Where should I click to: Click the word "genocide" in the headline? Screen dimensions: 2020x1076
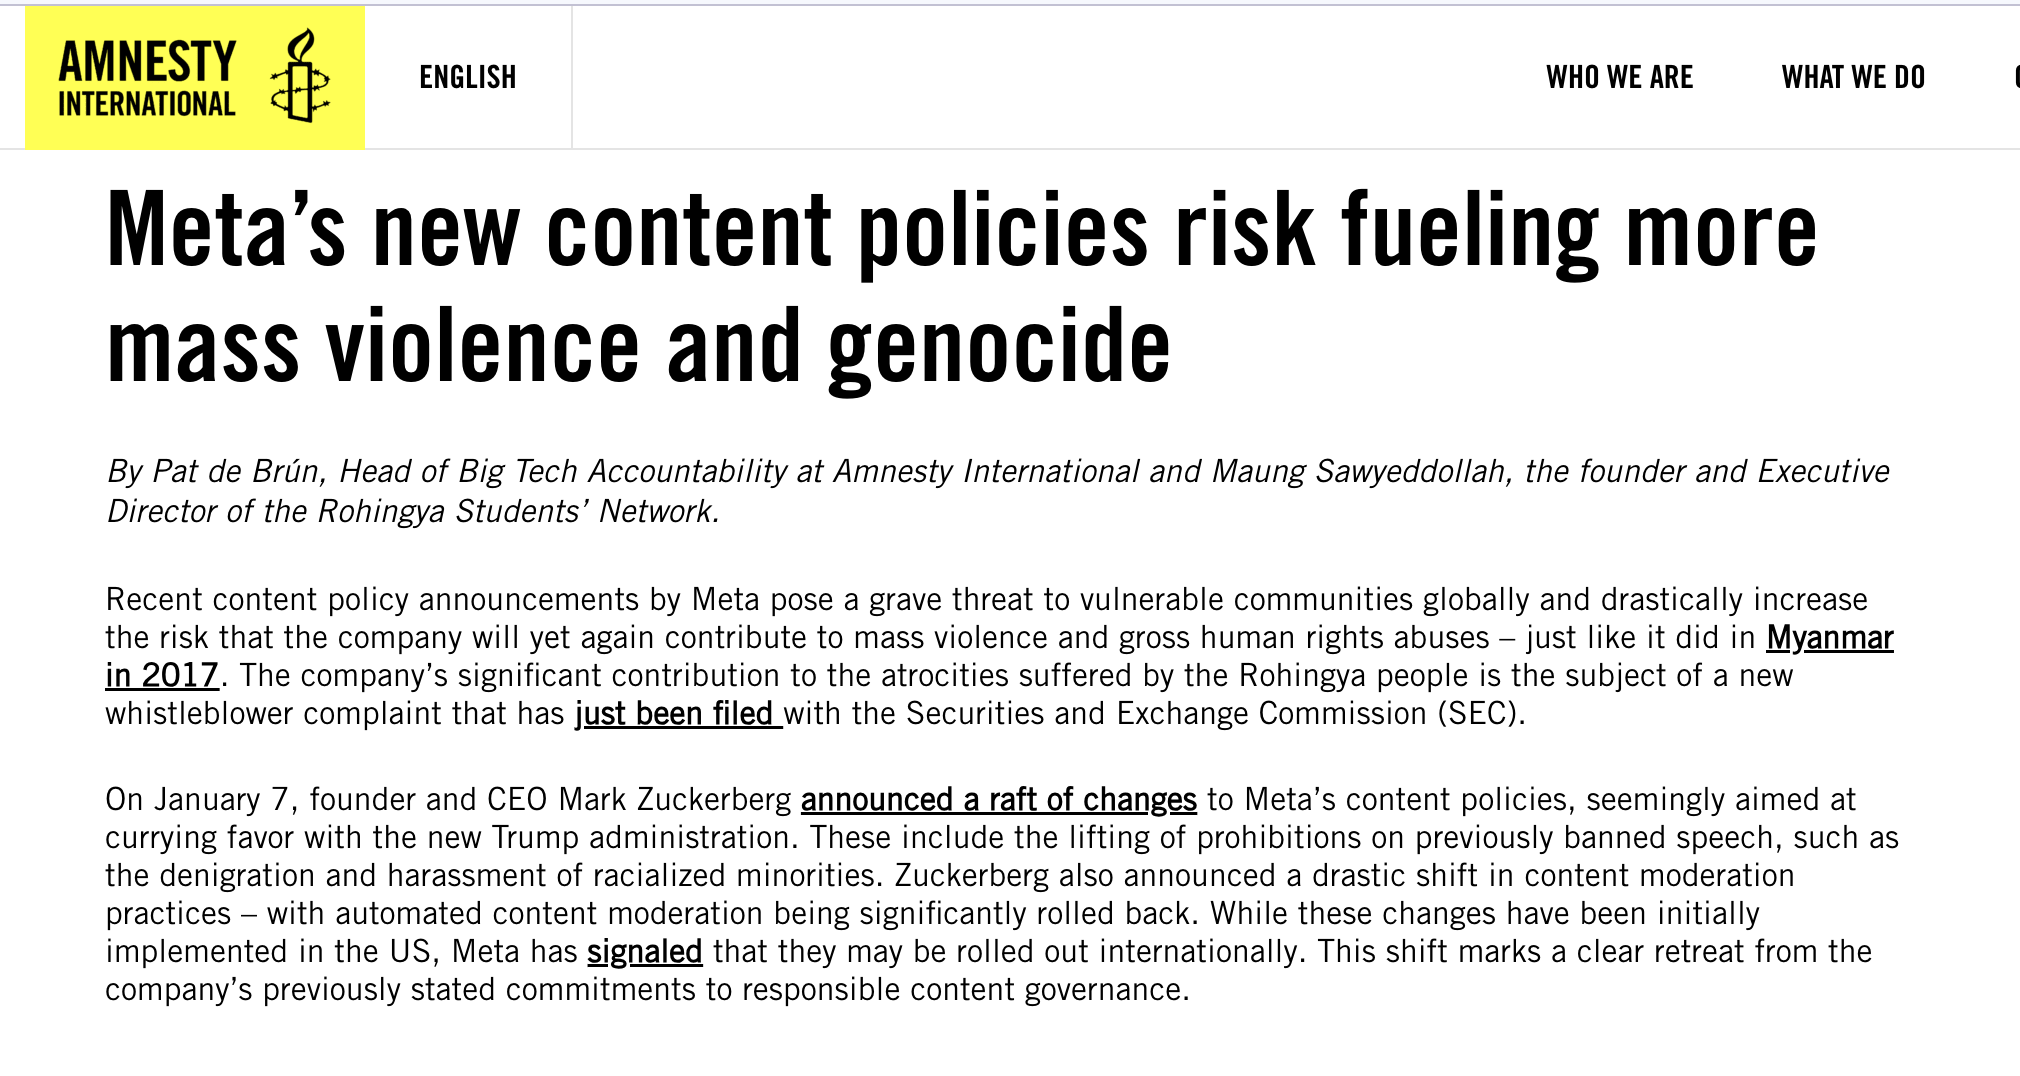[x=998, y=346]
